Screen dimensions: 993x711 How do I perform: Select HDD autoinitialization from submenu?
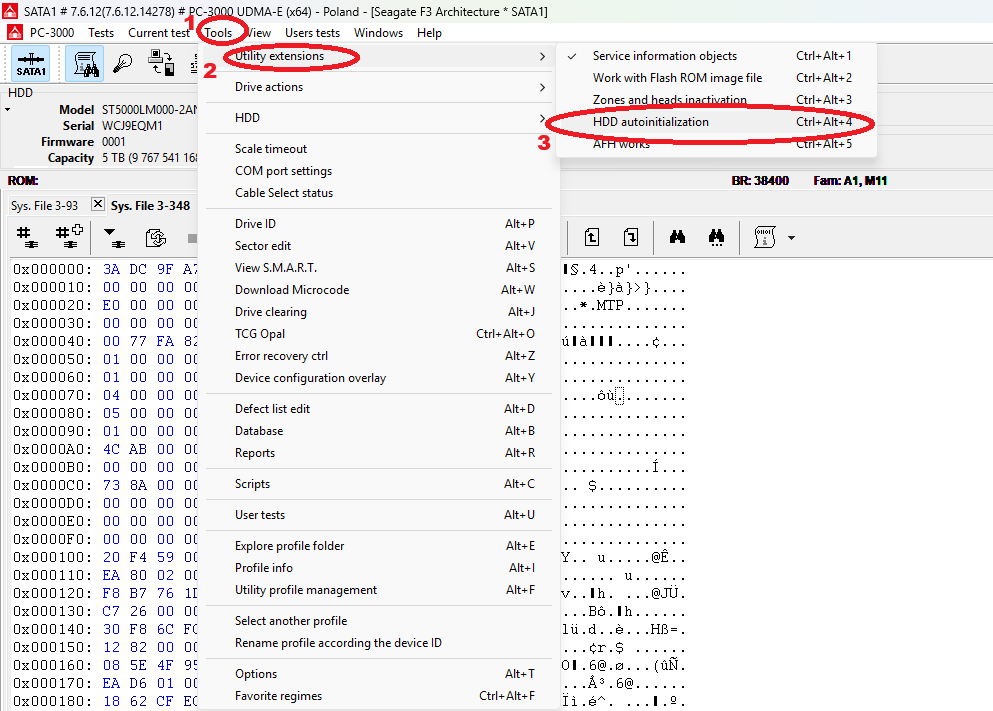coord(650,122)
